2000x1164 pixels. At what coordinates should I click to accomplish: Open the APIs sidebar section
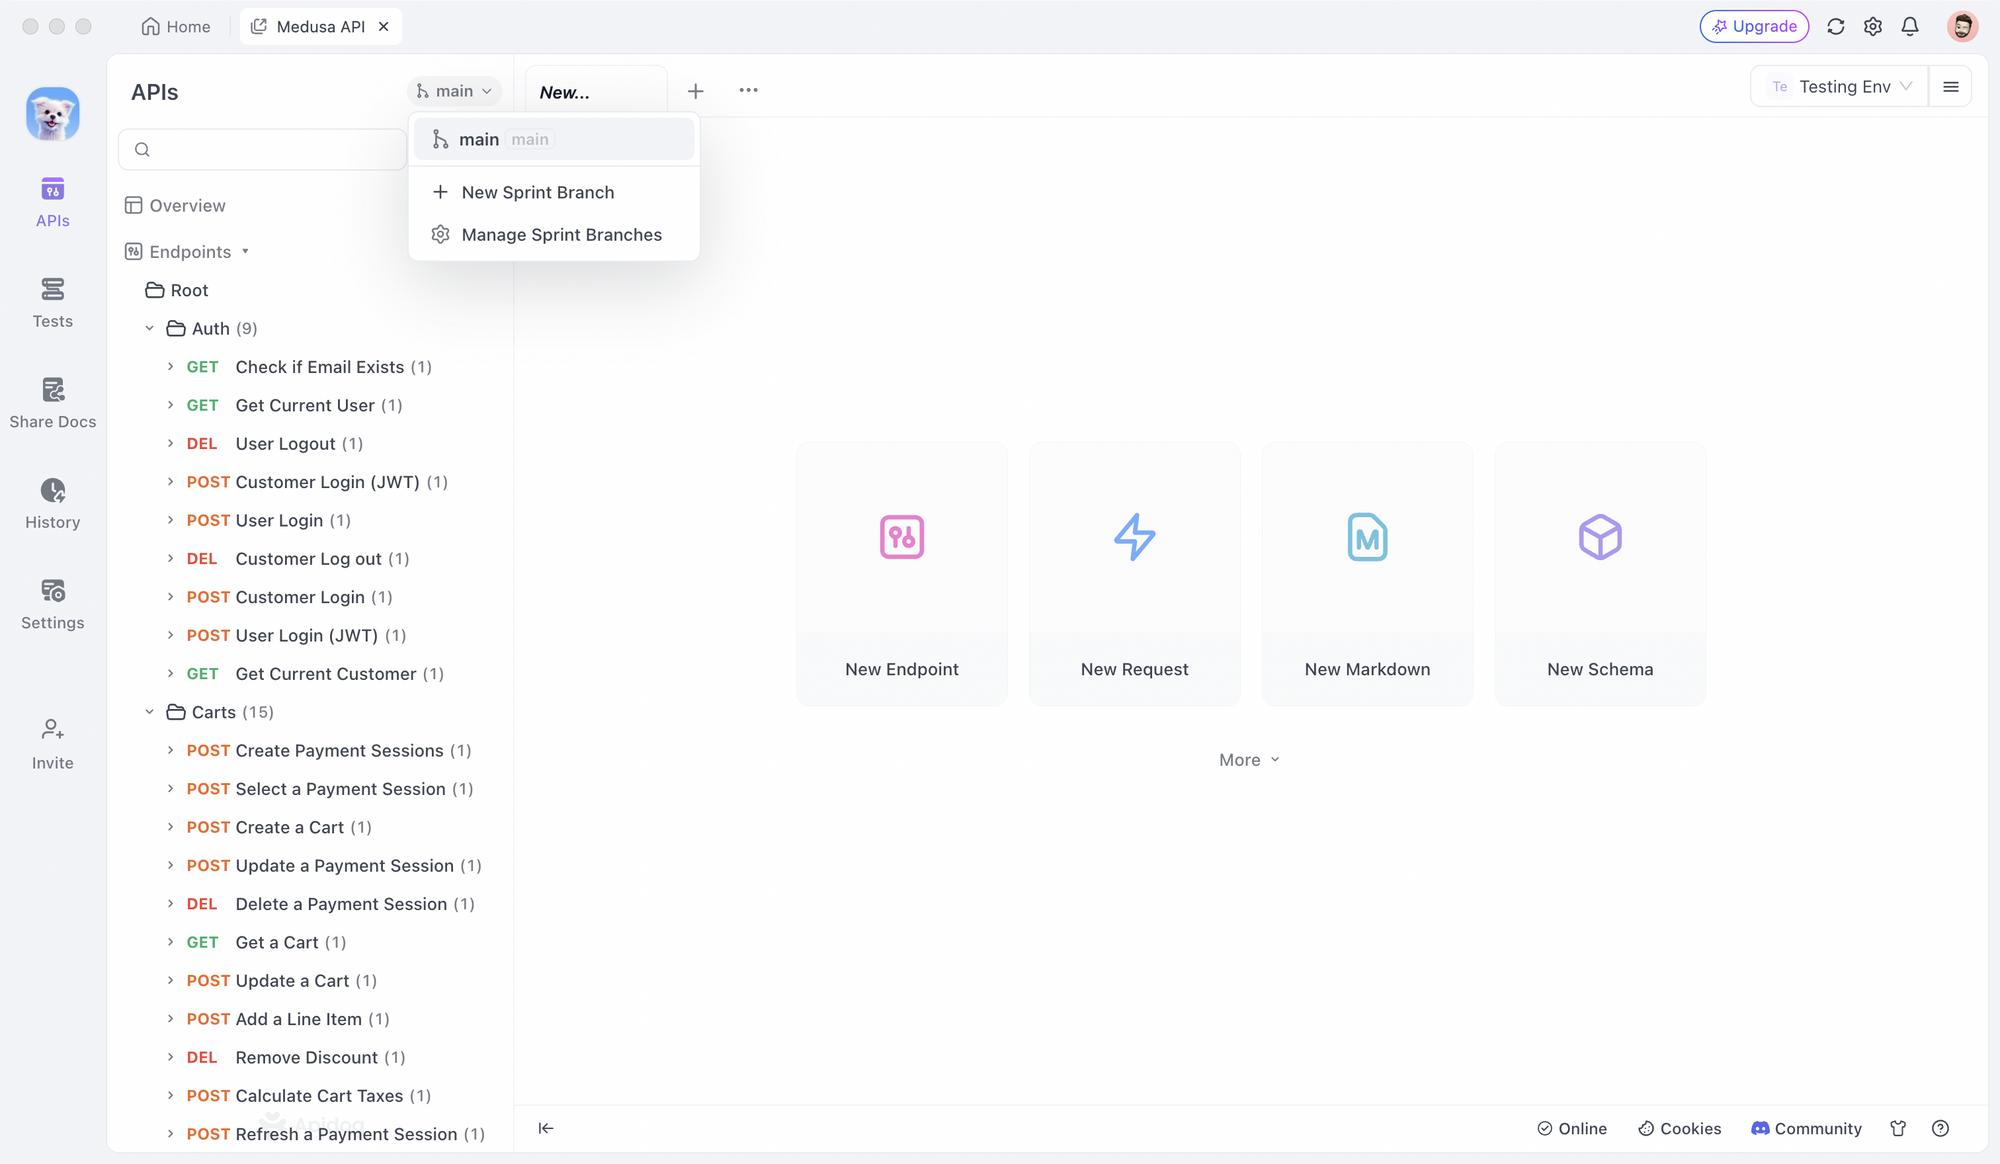coord(53,203)
